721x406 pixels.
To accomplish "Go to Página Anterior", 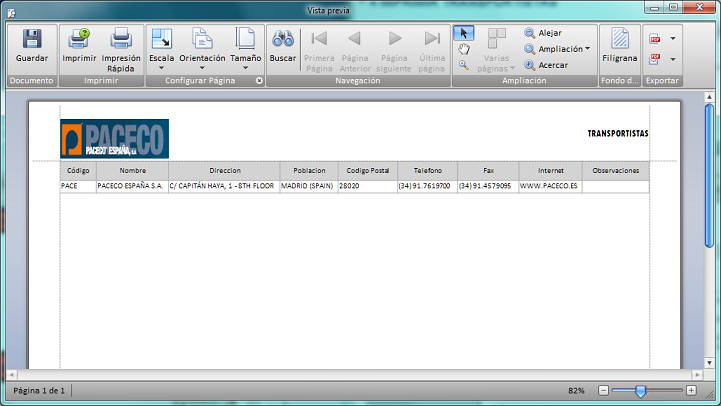I will 355,49.
